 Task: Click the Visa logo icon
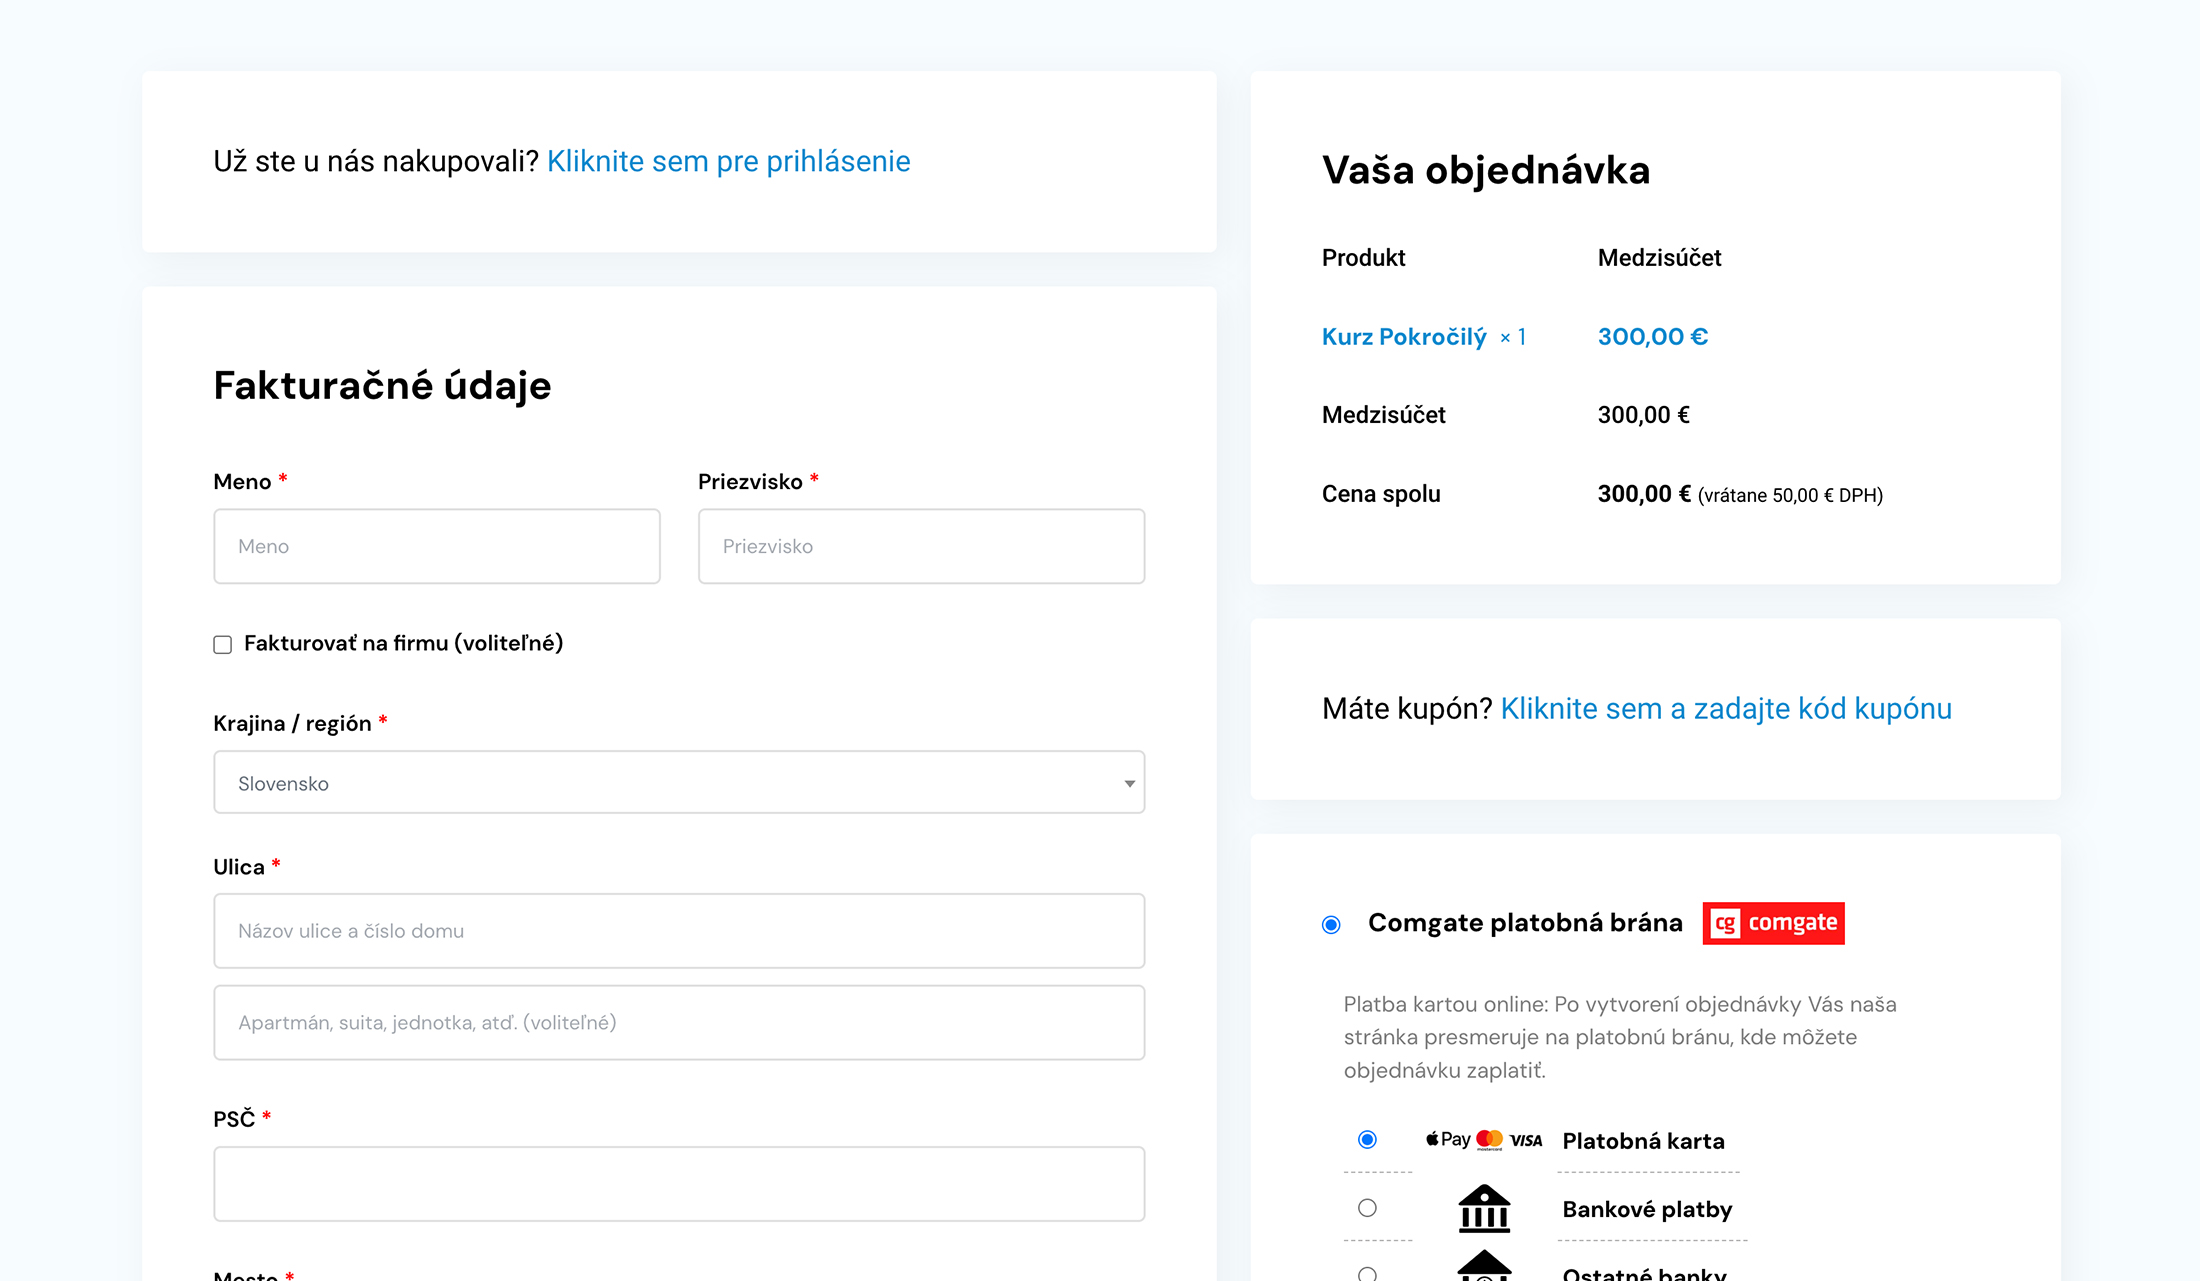[1526, 1140]
